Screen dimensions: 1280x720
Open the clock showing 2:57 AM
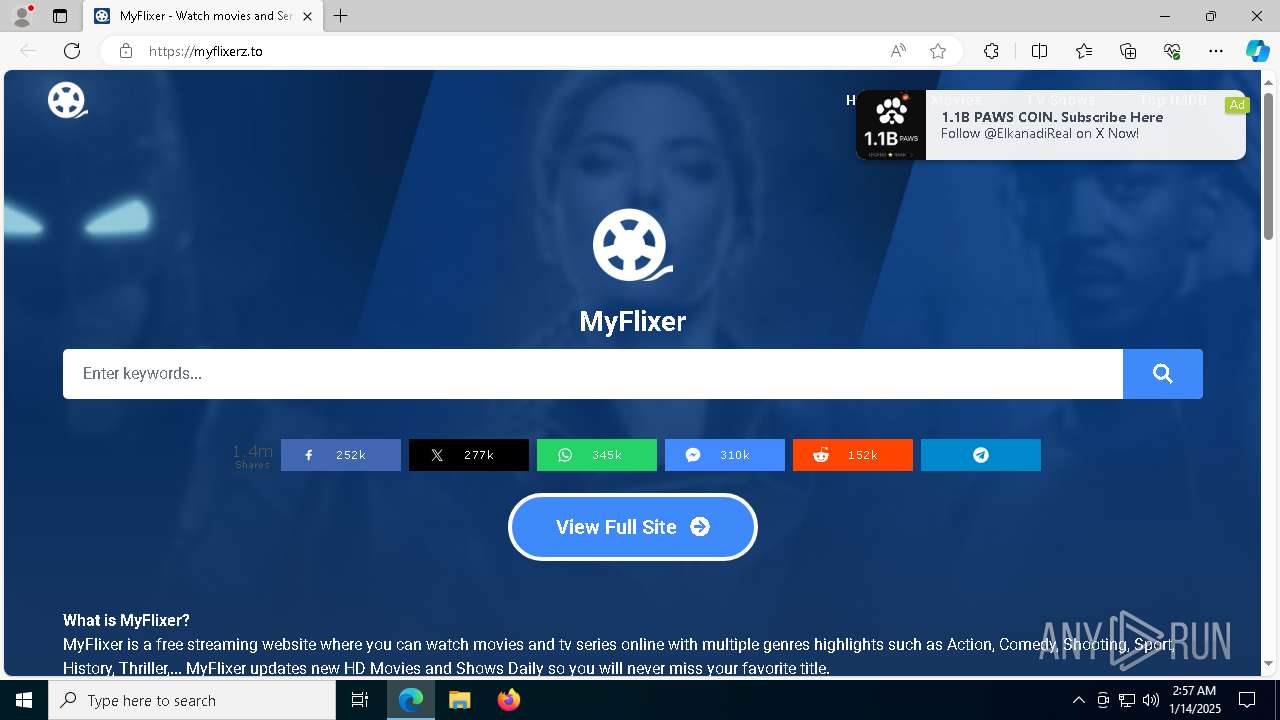[1196, 700]
